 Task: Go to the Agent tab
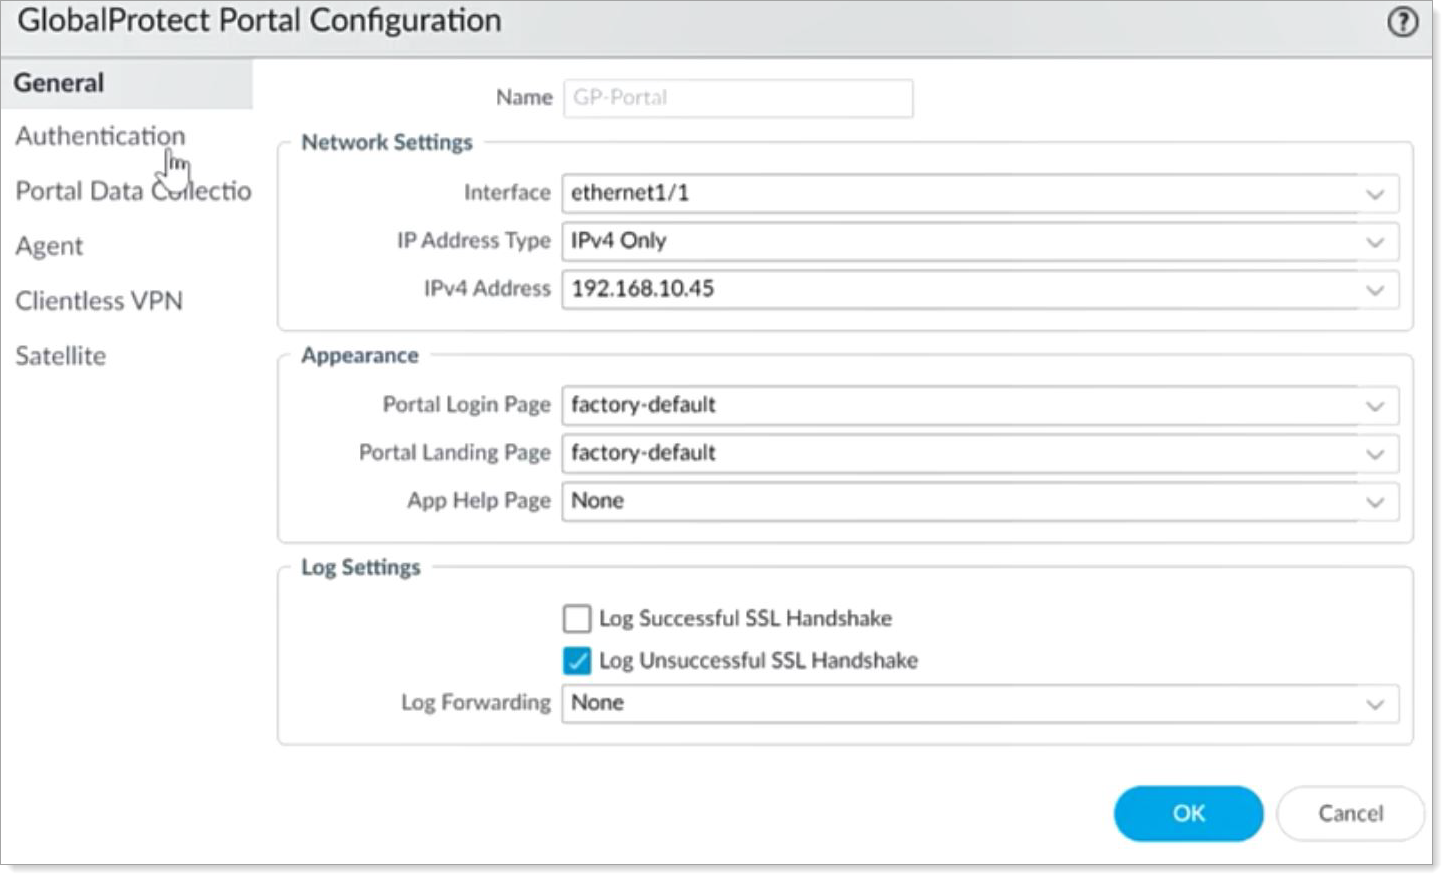click(x=49, y=246)
